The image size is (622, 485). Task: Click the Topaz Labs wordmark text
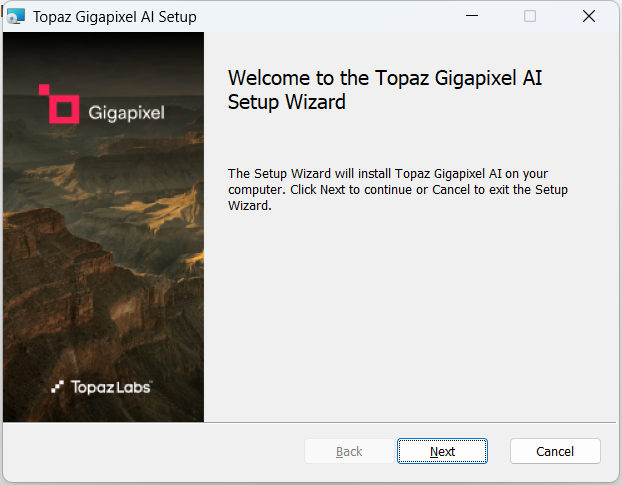tap(111, 387)
